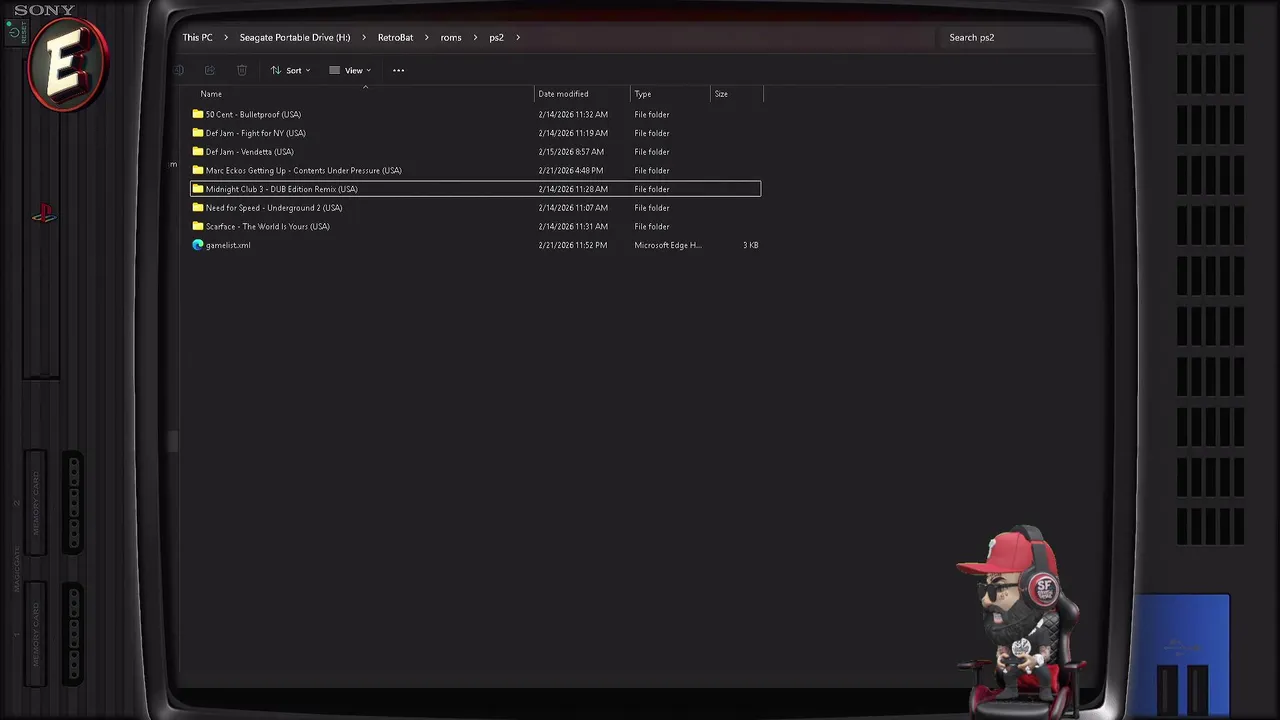The height and width of the screenshot is (720, 1280).
Task: Click the 50 Cent - Bulletproof folder icon
Action: (x=198, y=114)
